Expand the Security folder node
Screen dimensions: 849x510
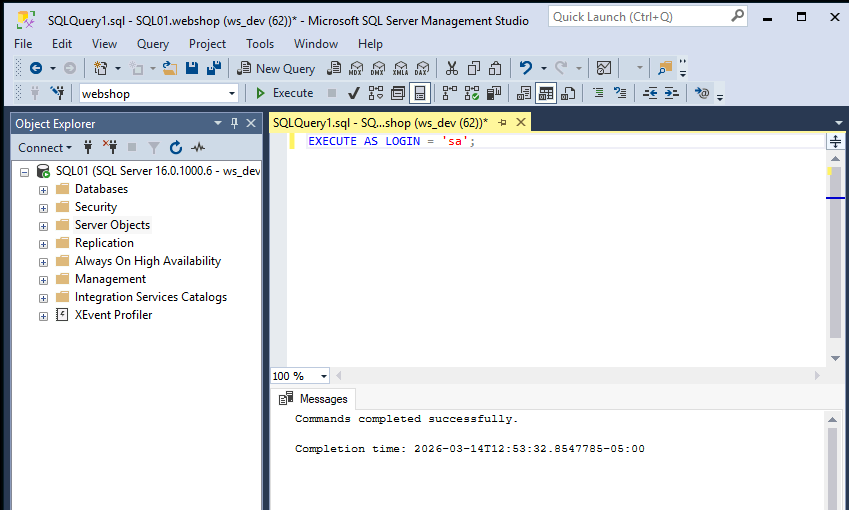(43, 208)
